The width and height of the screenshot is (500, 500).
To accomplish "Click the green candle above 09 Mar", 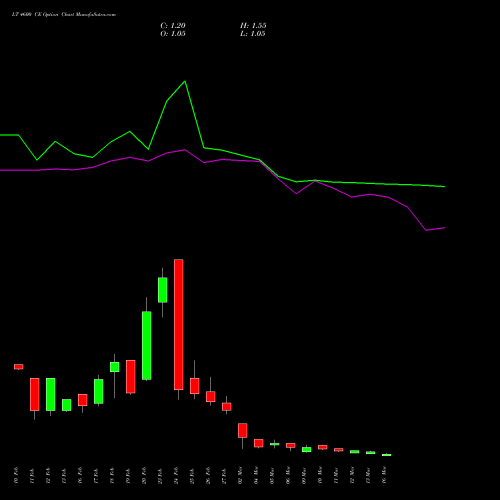I will pyautogui.click(x=307, y=450).
